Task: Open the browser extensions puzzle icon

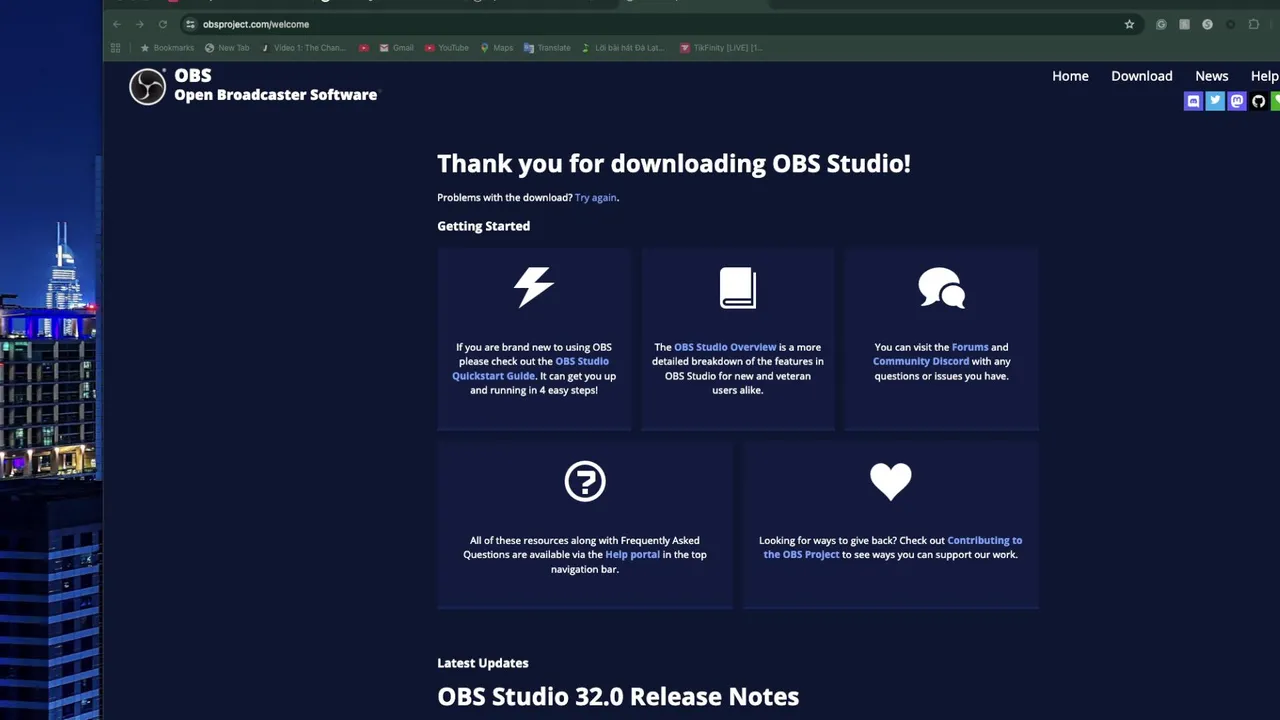Action: pos(1254,24)
